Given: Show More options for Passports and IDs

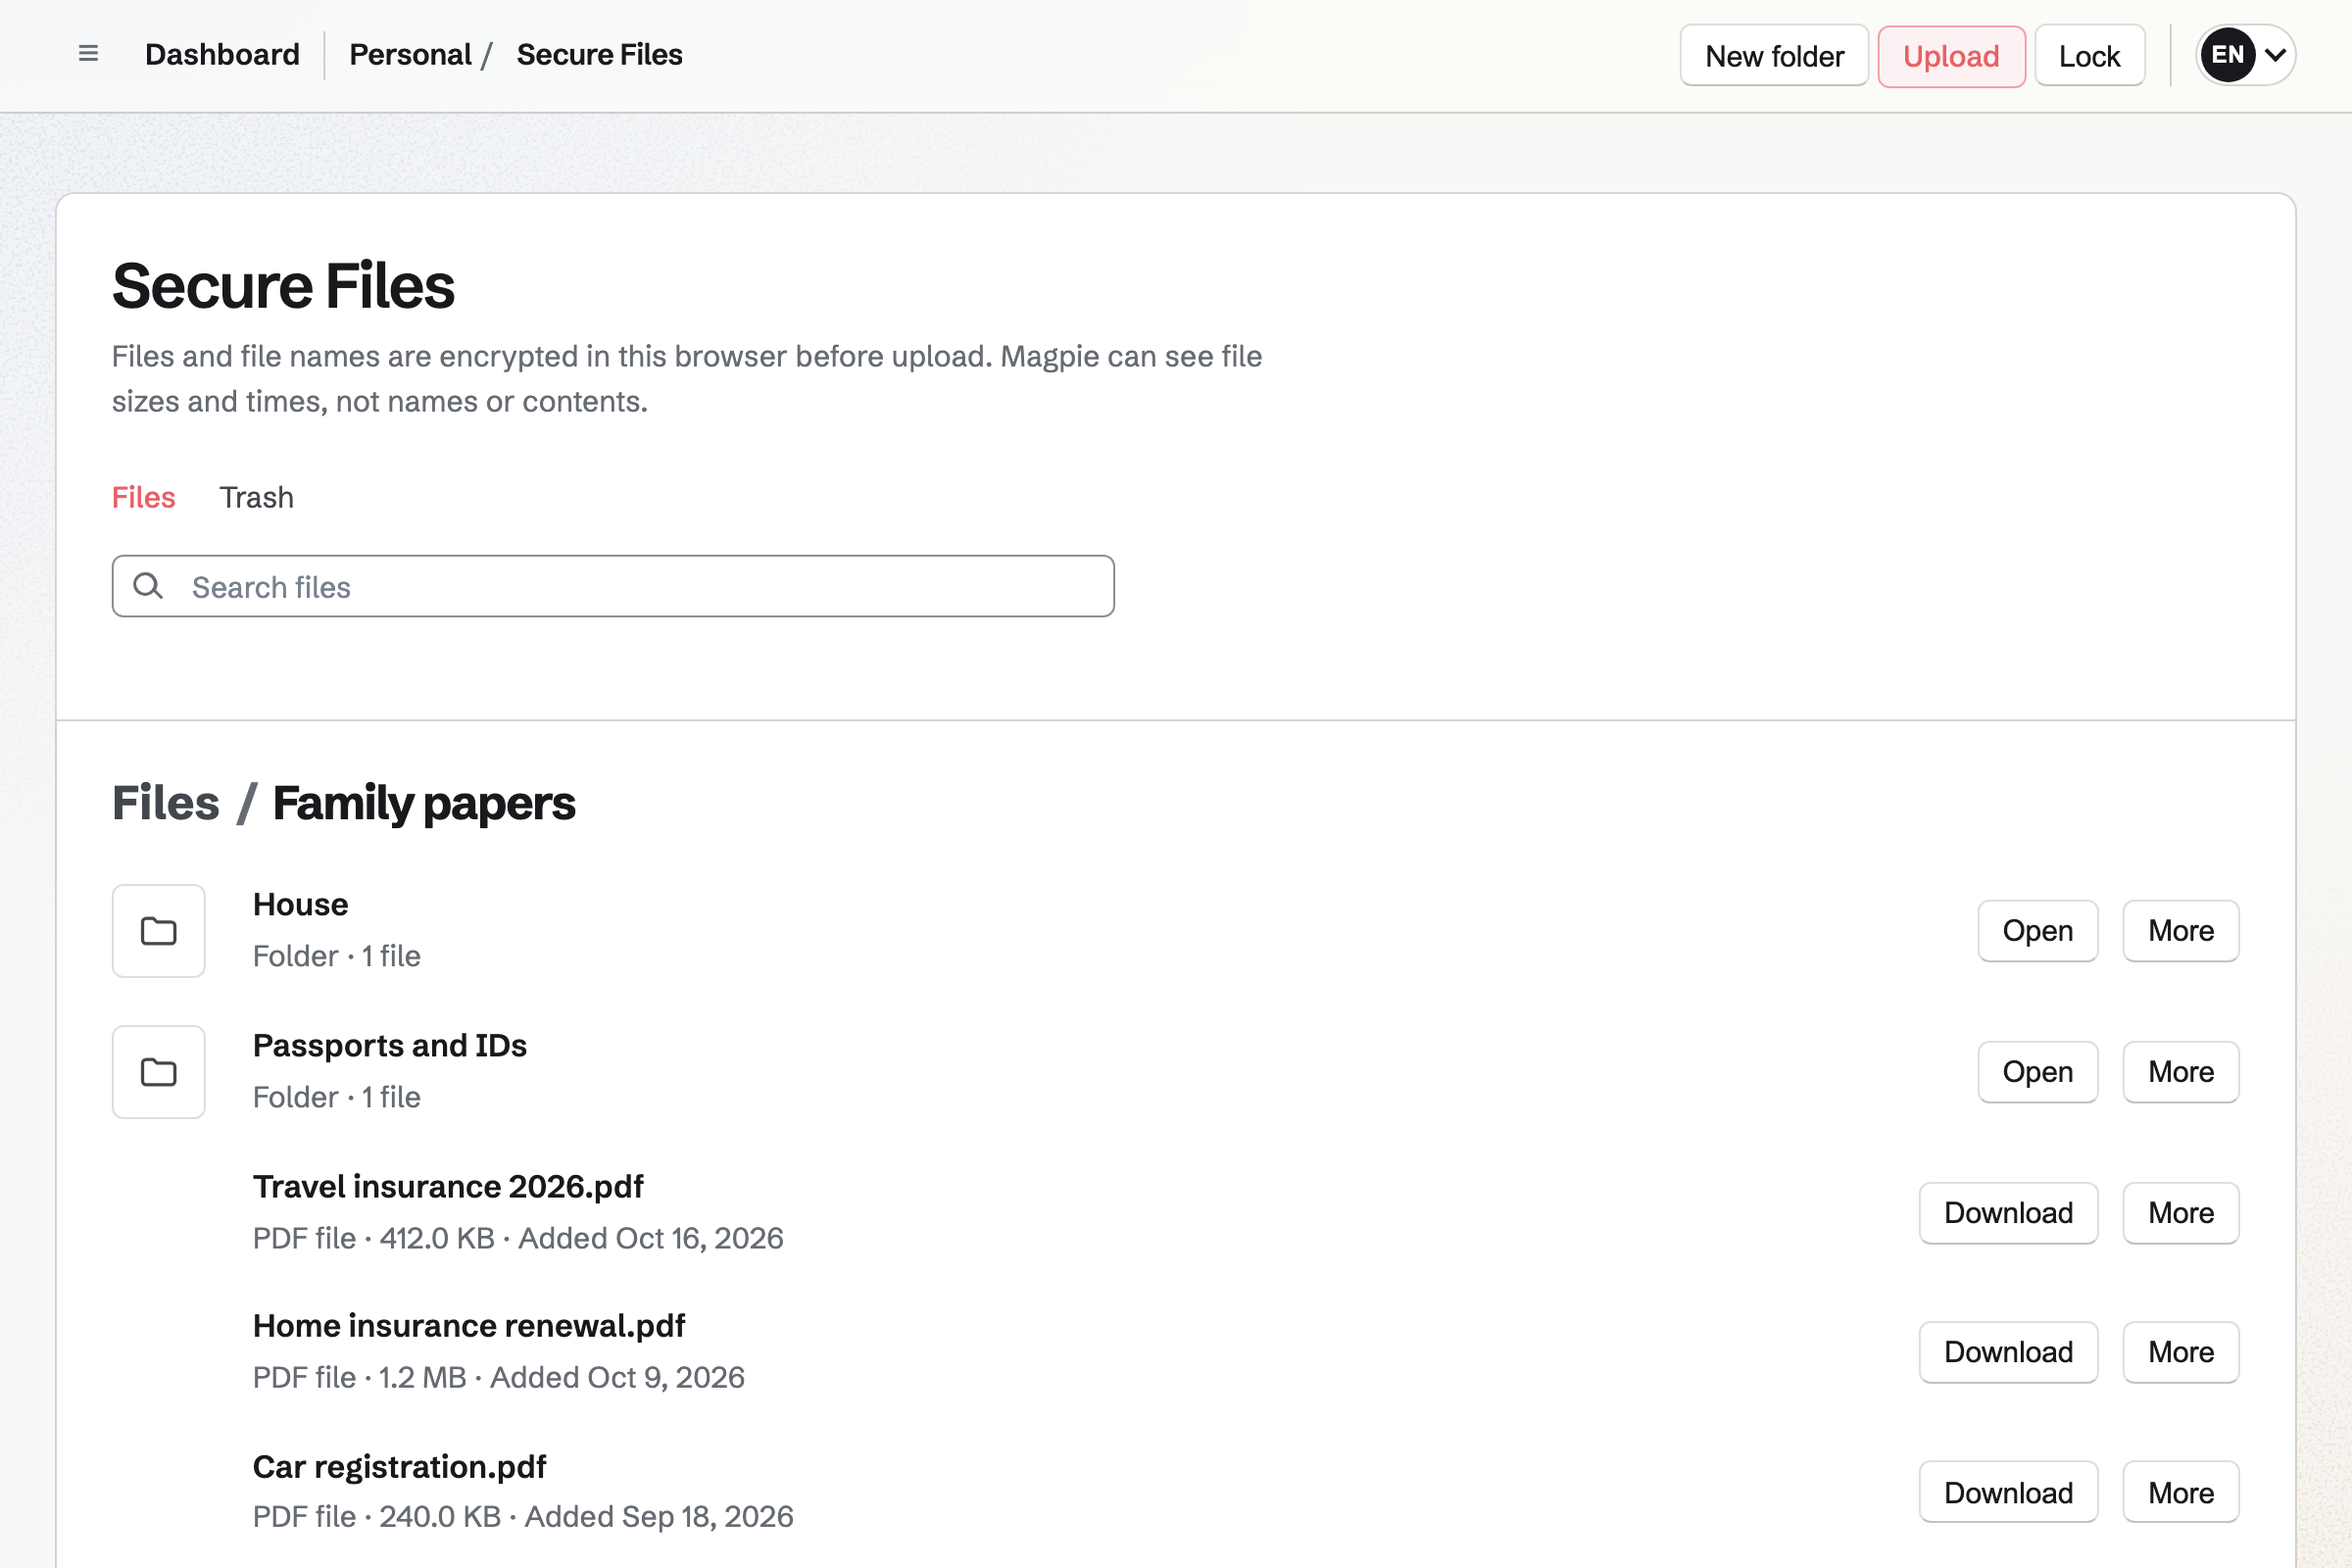Looking at the screenshot, I should [2180, 1072].
